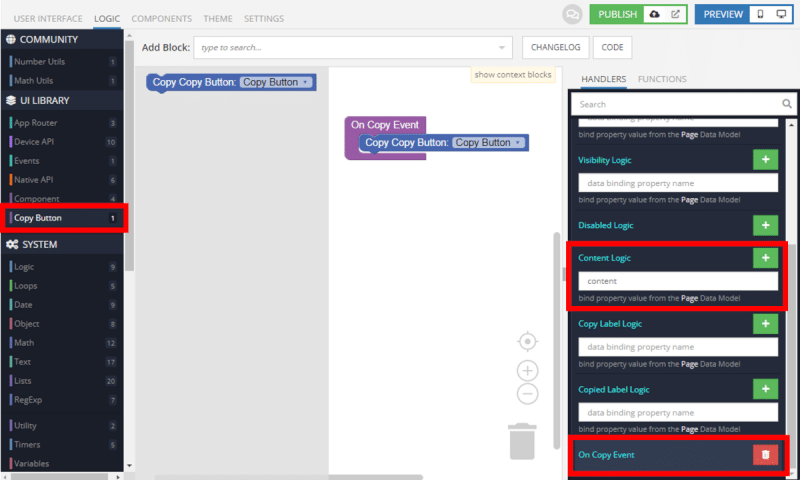Open the chat bubble icon
The image size is (800, 480).
point(572,15)
